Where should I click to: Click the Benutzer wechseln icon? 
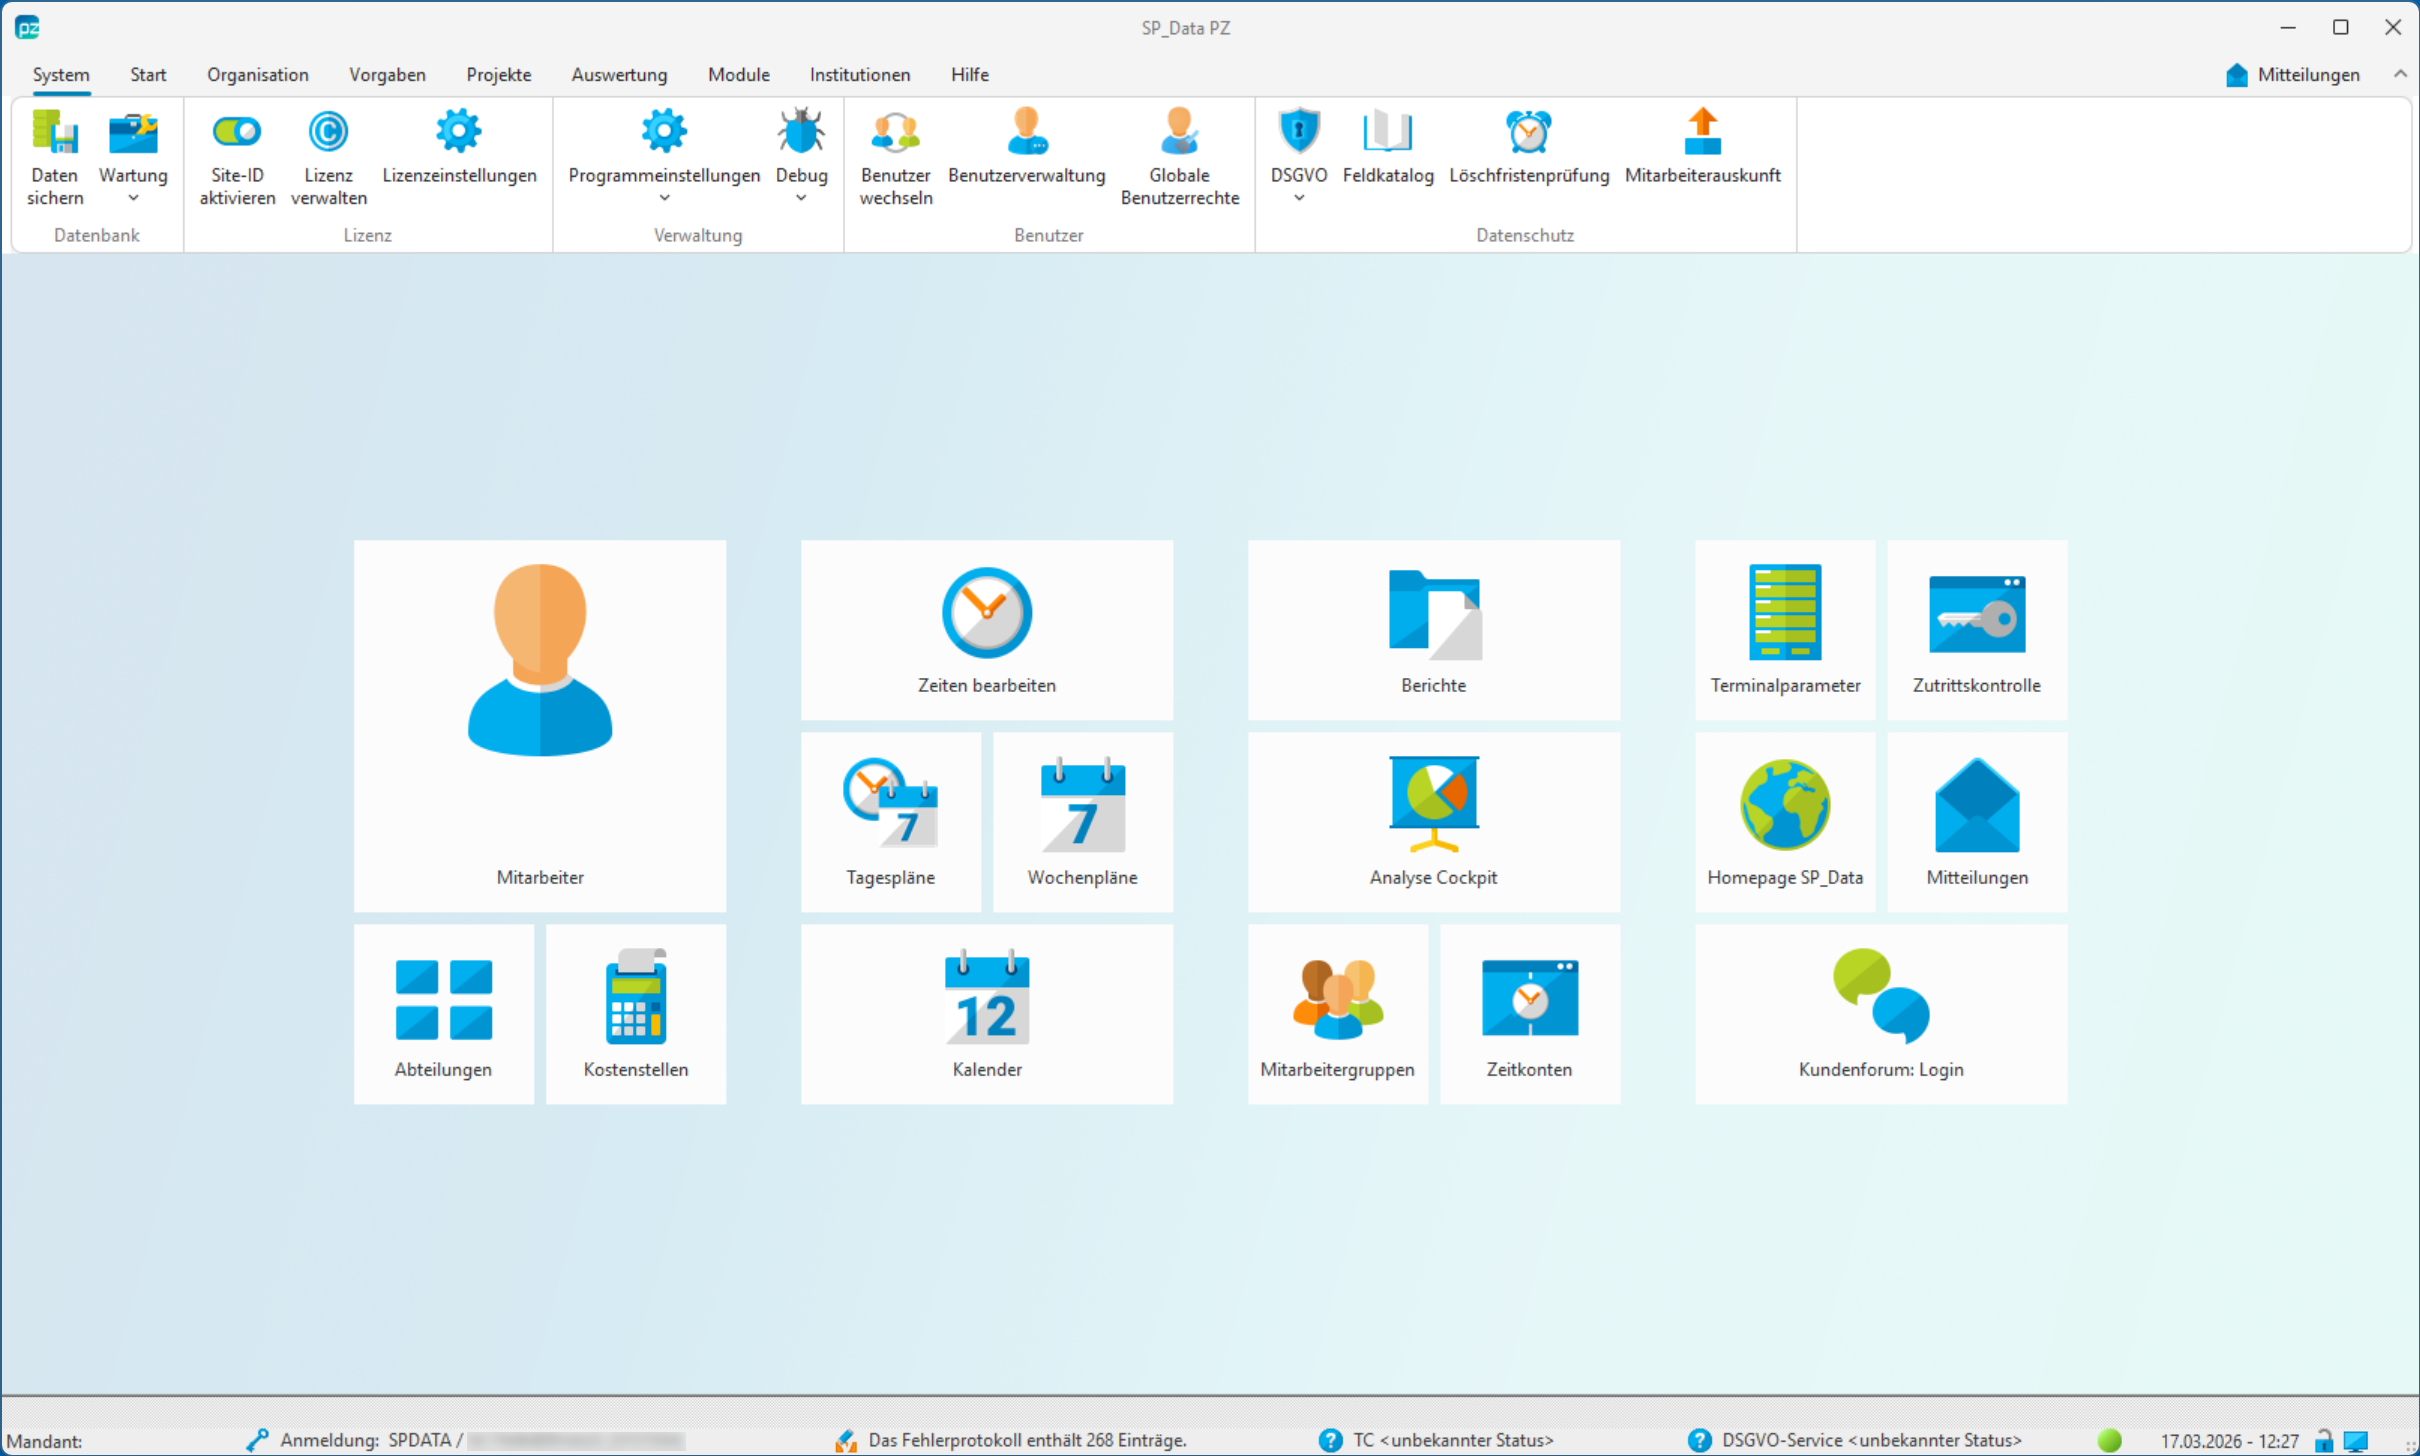tap(895, 133)
